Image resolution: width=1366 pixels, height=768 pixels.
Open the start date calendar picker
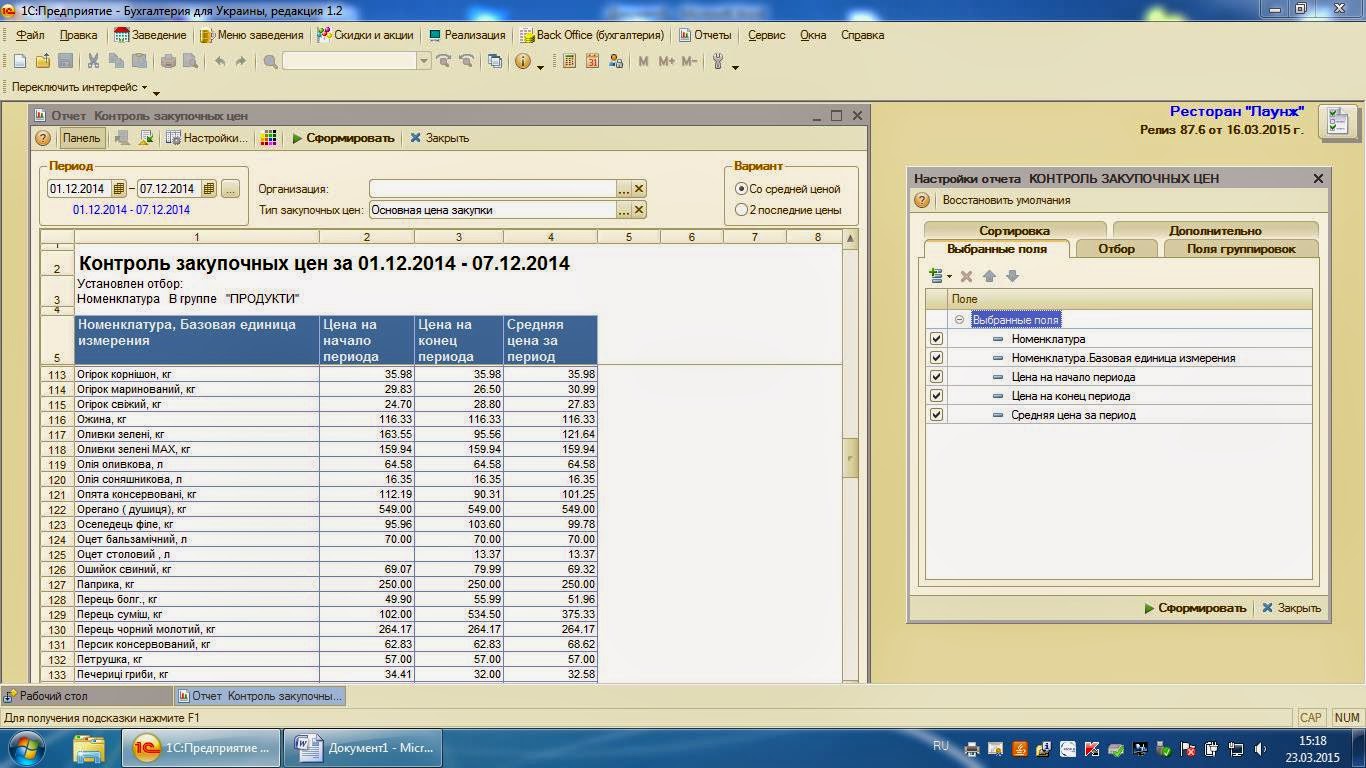[119, 188]
